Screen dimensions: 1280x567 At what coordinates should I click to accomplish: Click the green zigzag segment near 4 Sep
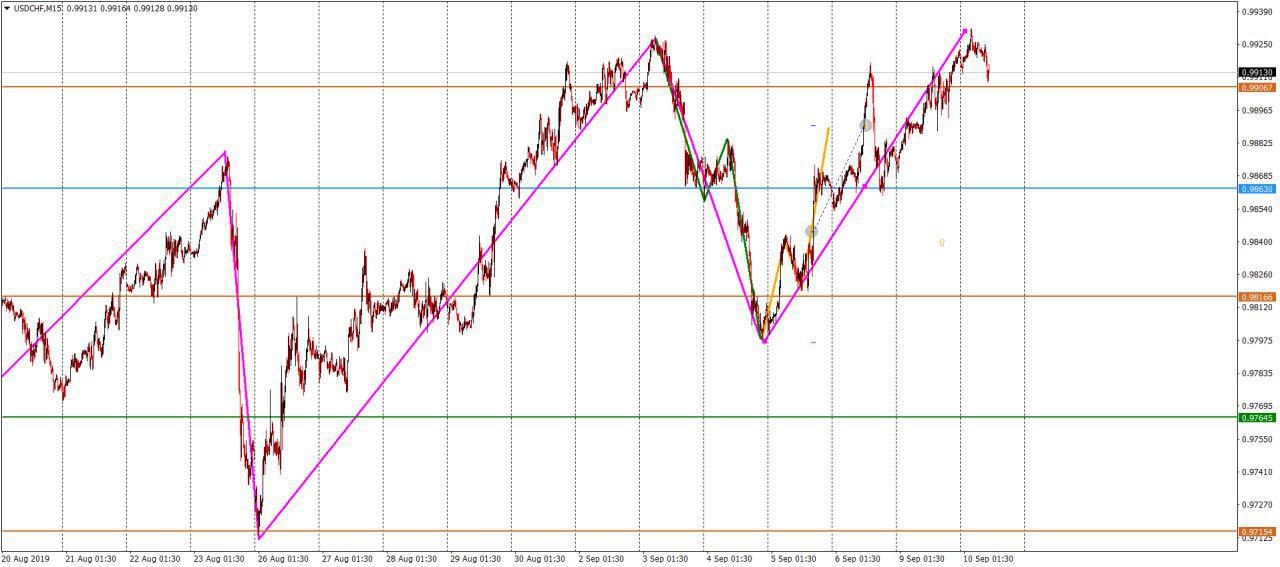coord(715,171)
